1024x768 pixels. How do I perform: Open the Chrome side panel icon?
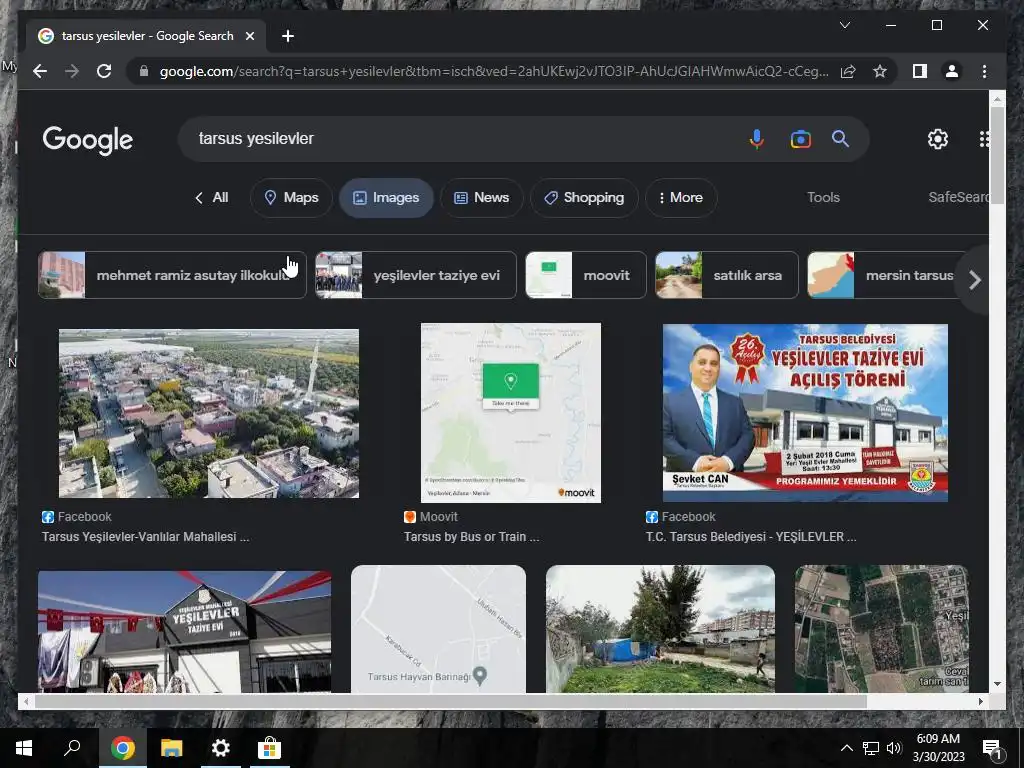(920, 71)
